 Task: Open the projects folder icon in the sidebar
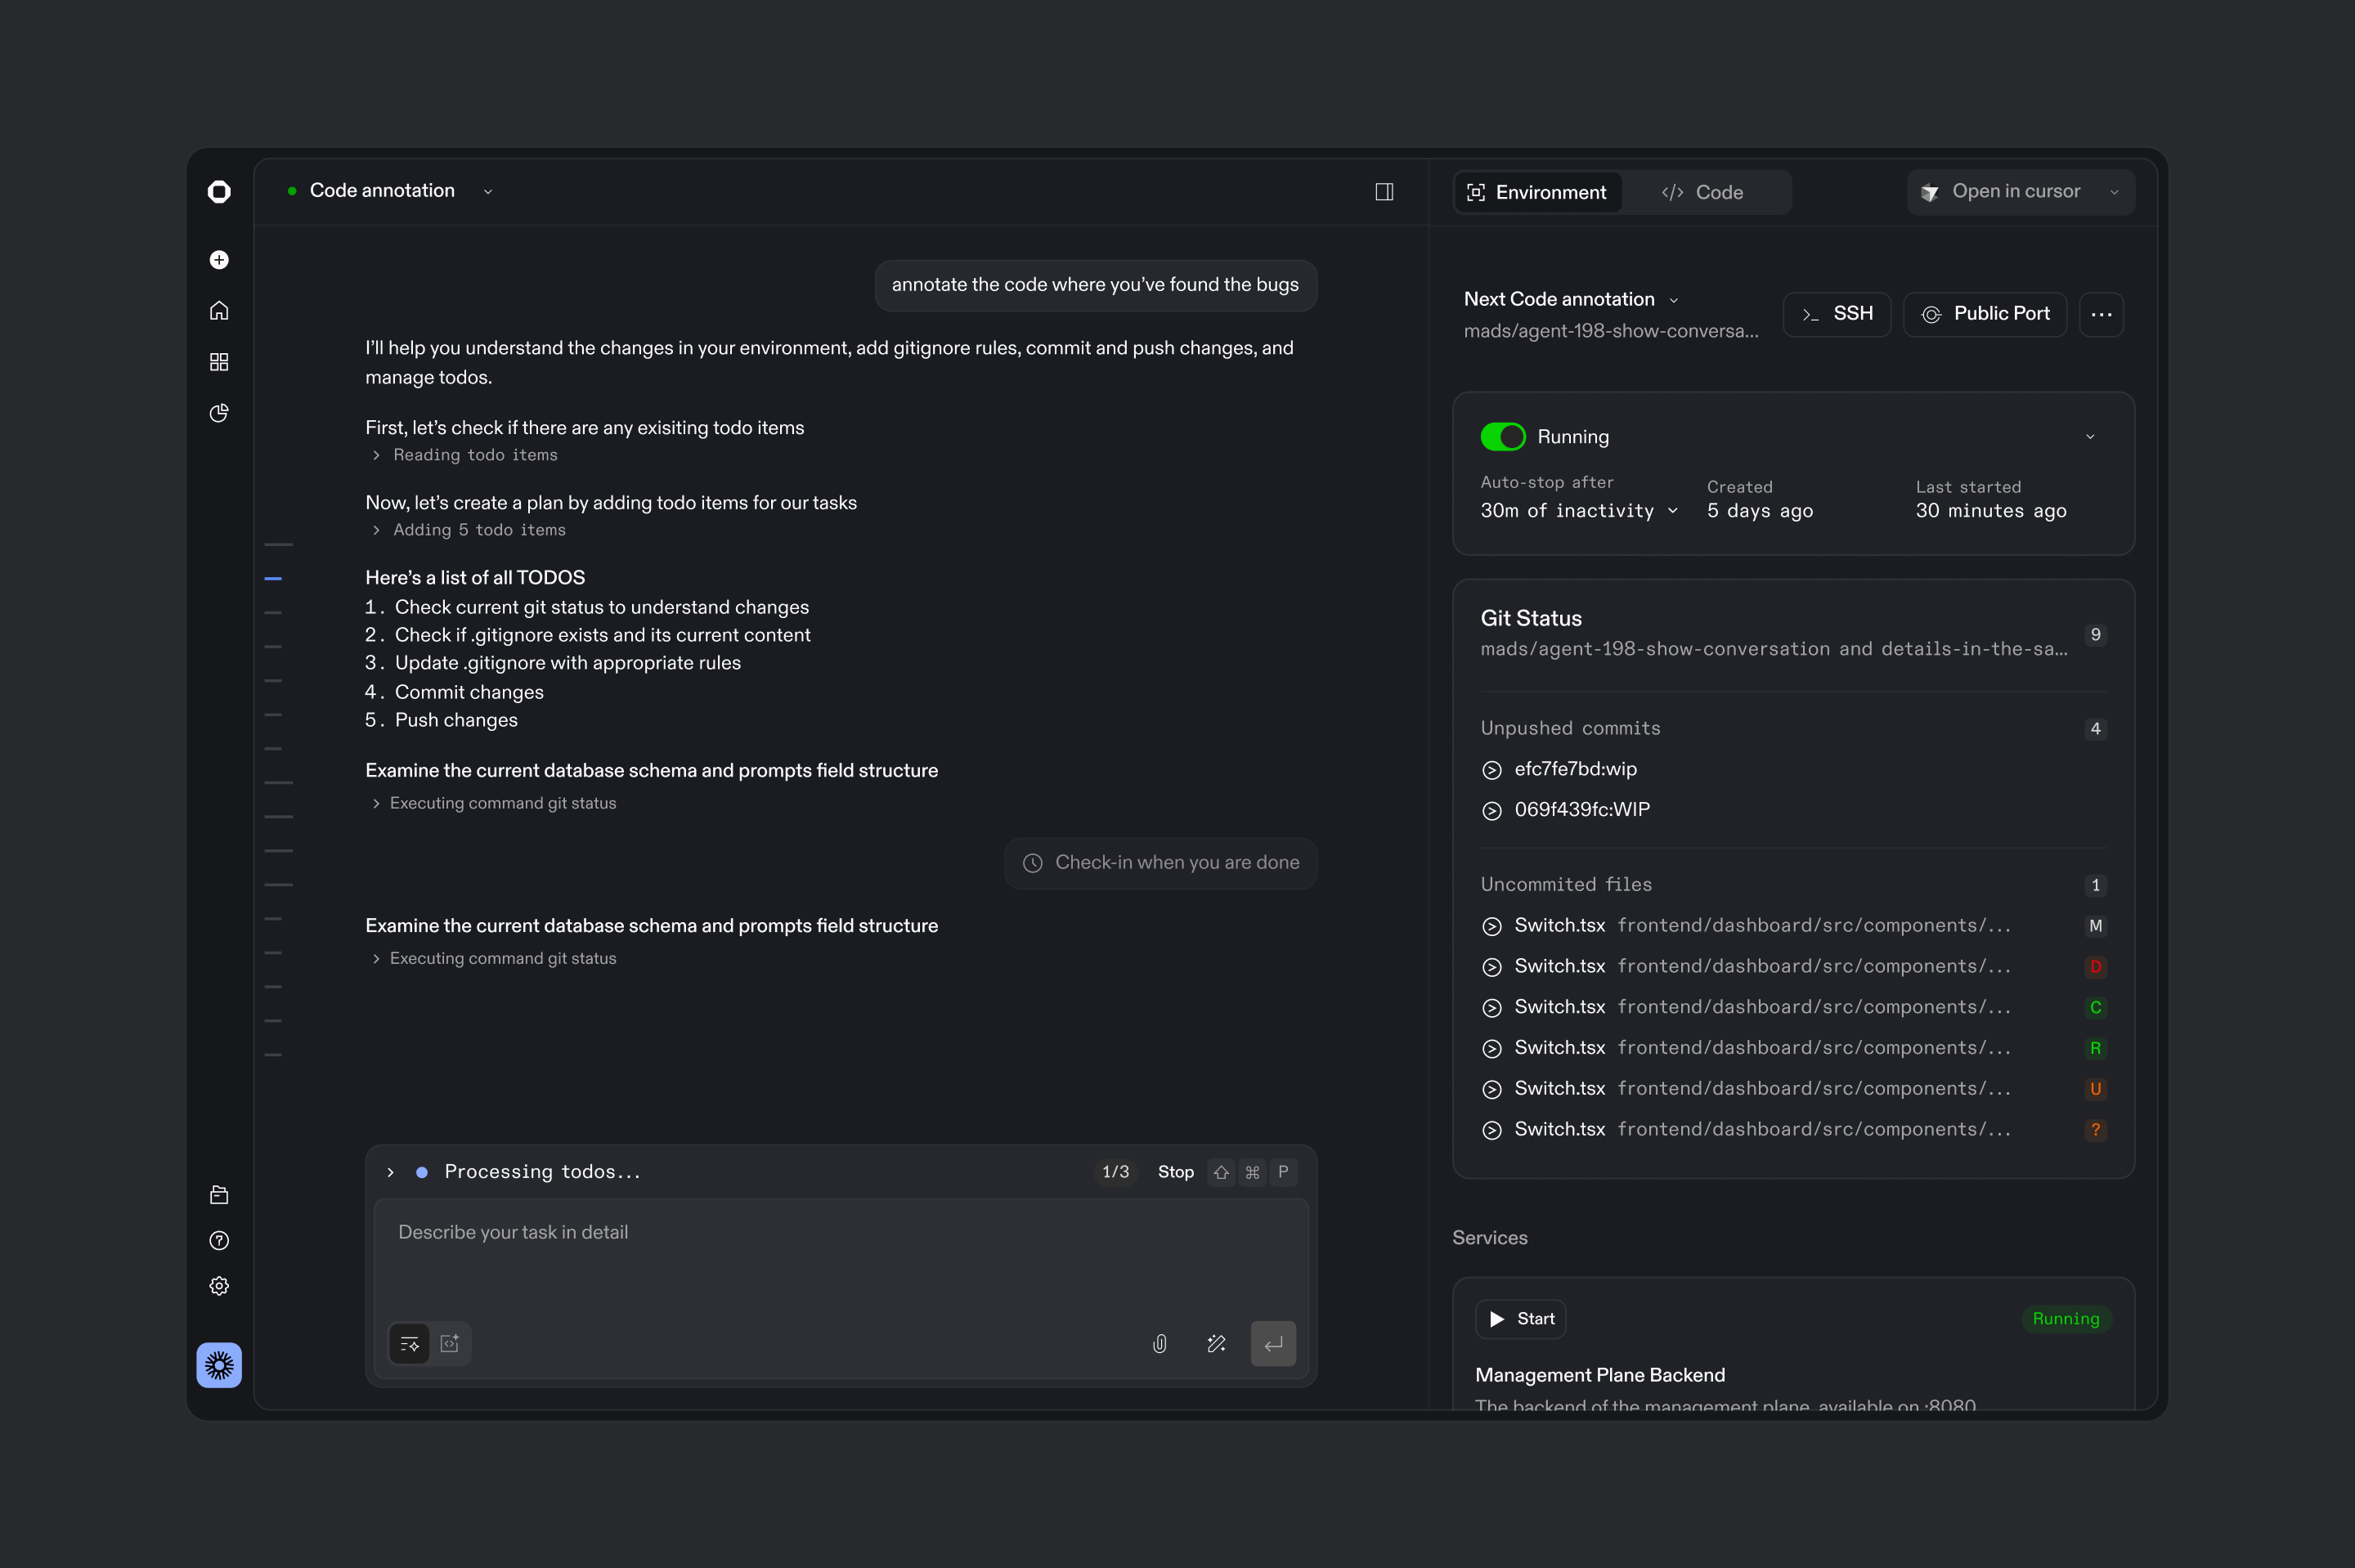[219, 1194]
